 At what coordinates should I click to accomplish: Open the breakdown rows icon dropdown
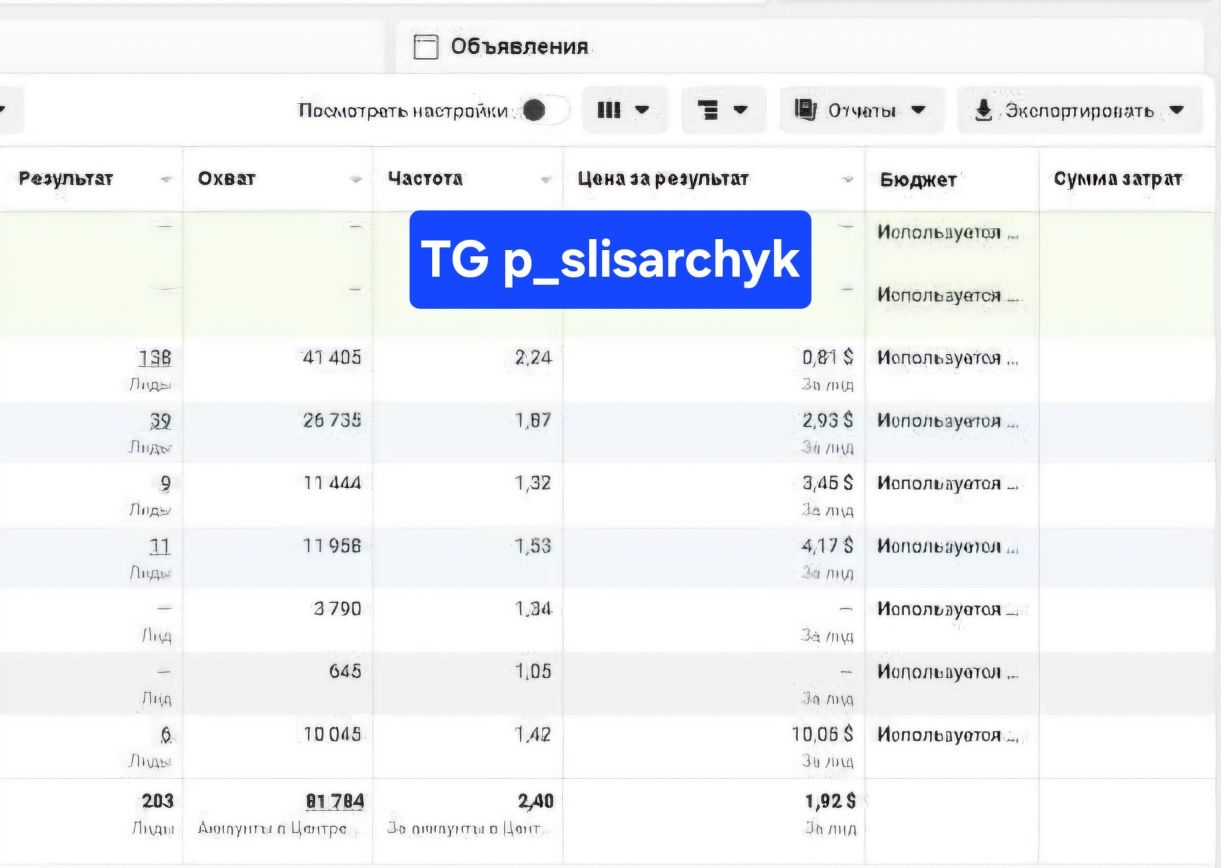tap(724, 110)
